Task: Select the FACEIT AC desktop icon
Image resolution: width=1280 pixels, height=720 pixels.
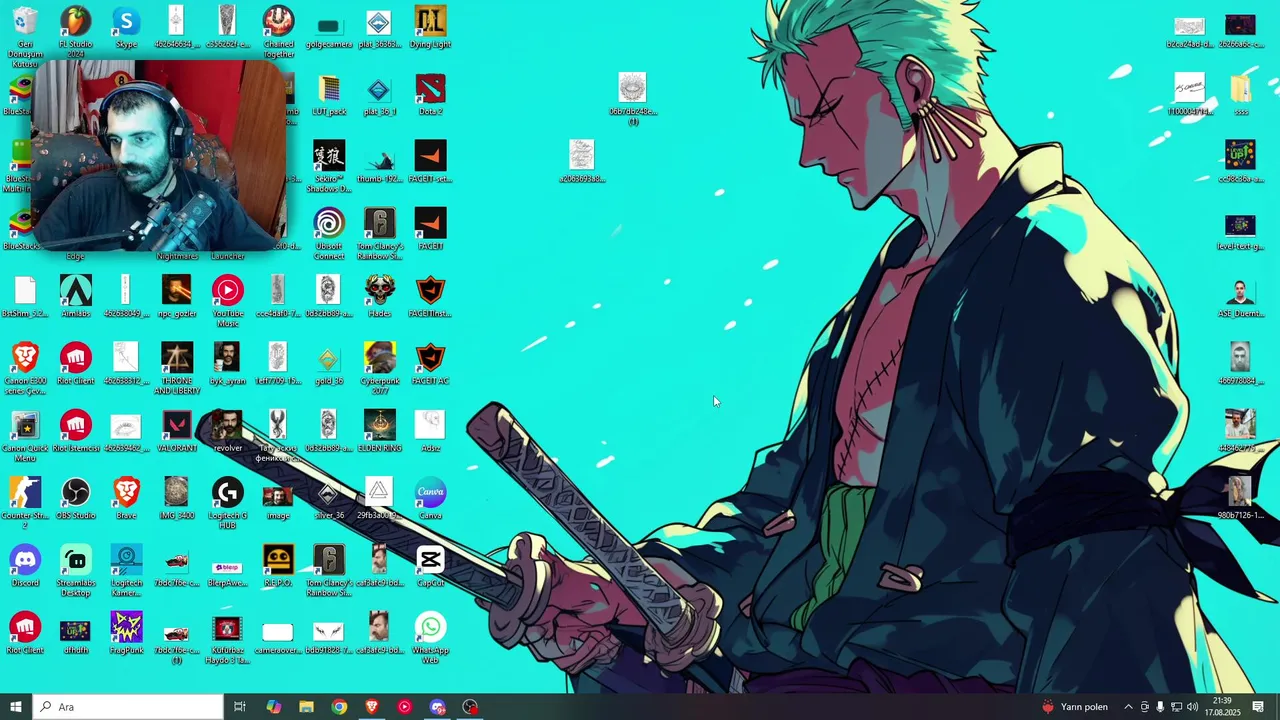Action: click(x=430, y=364)
